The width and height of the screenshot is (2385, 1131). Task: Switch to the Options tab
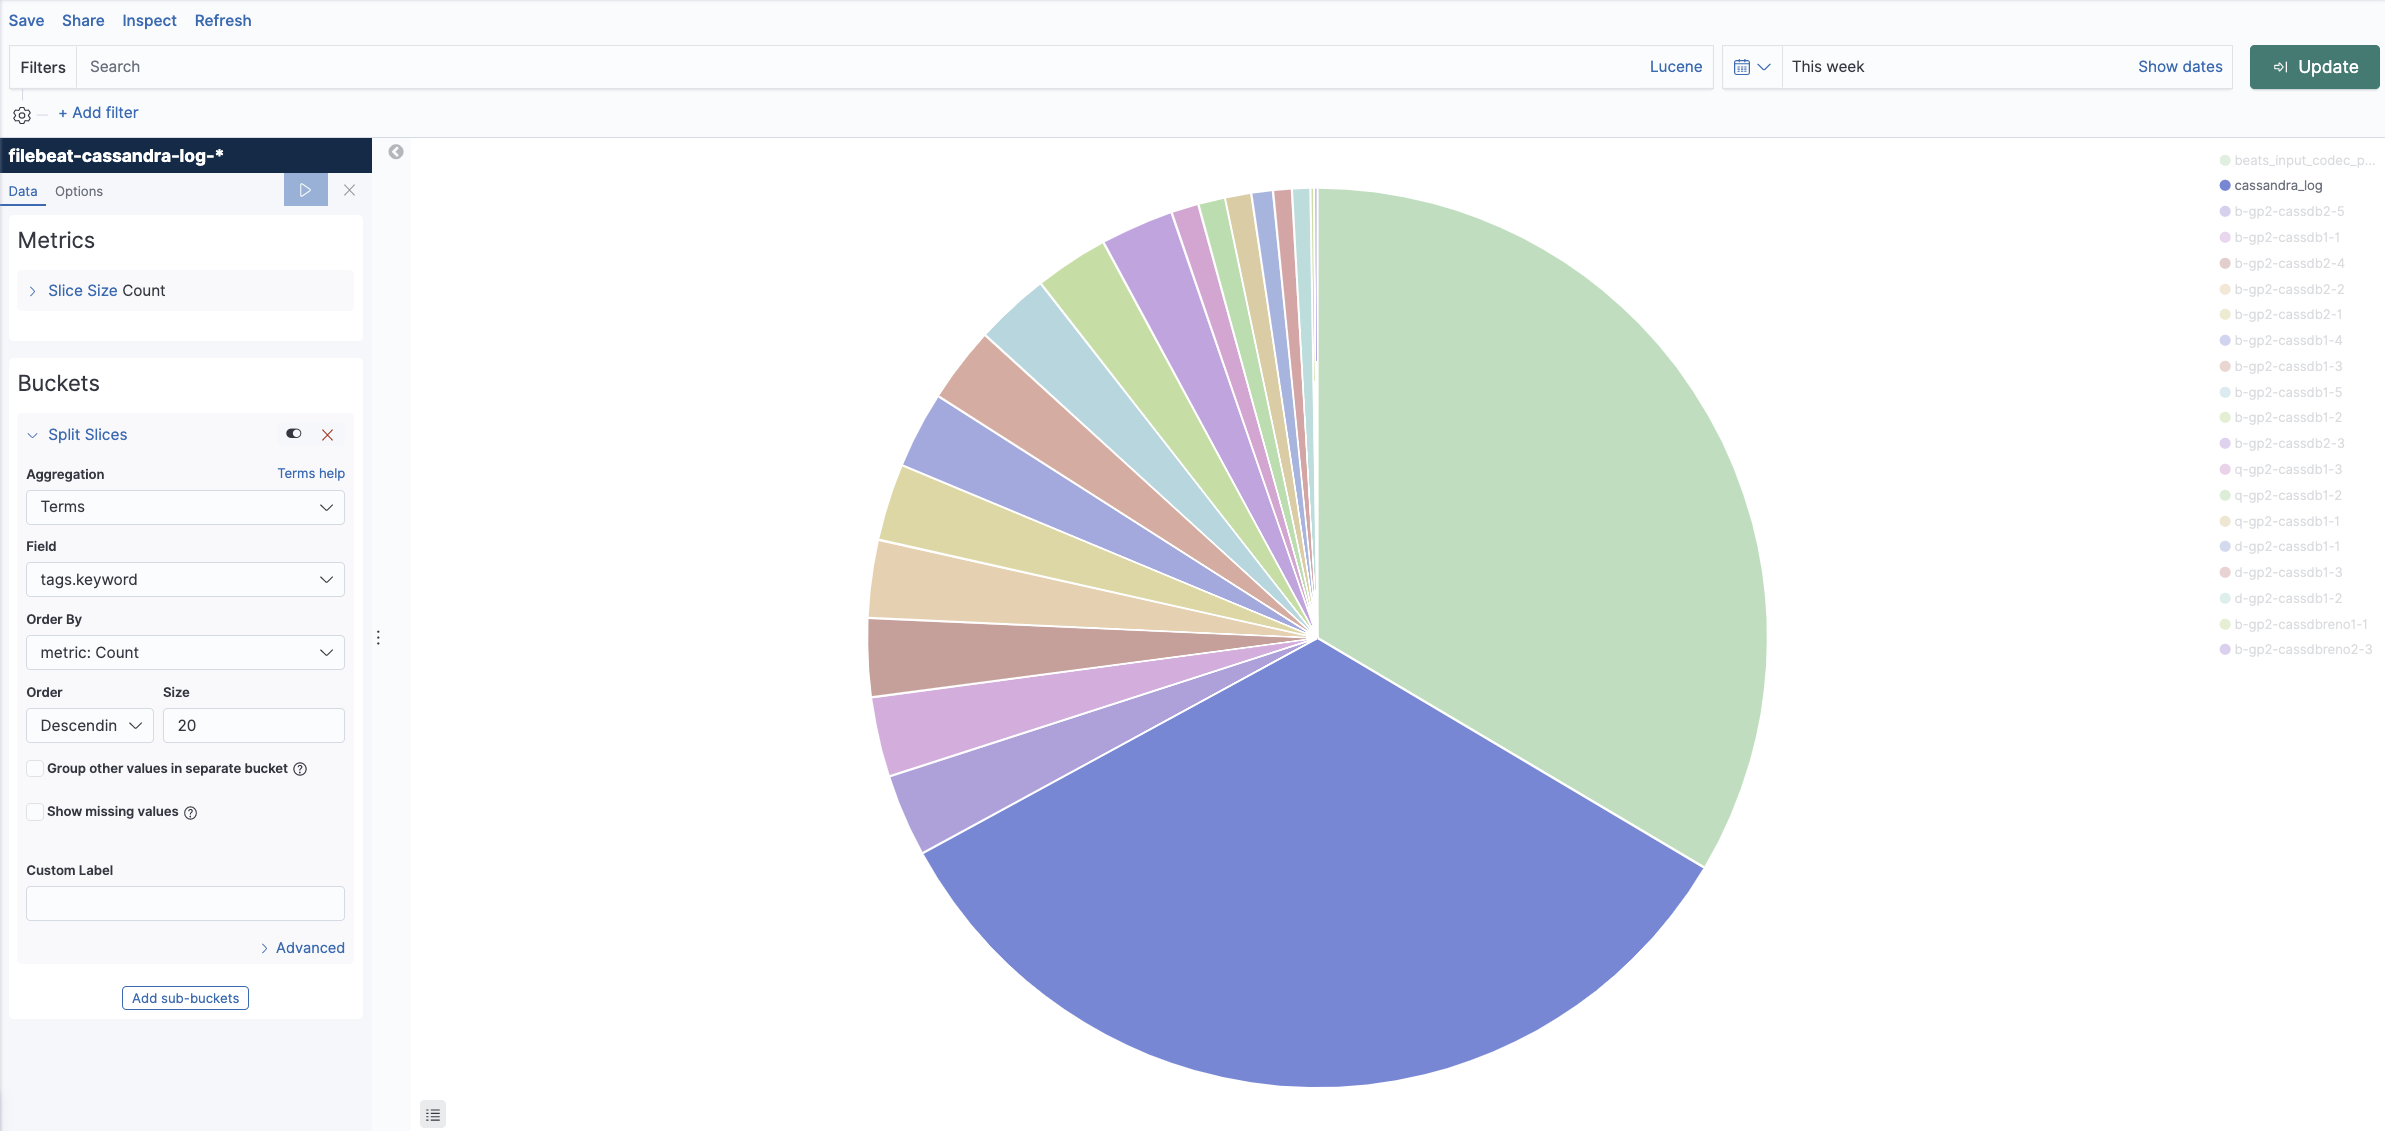tap(78, 191)
